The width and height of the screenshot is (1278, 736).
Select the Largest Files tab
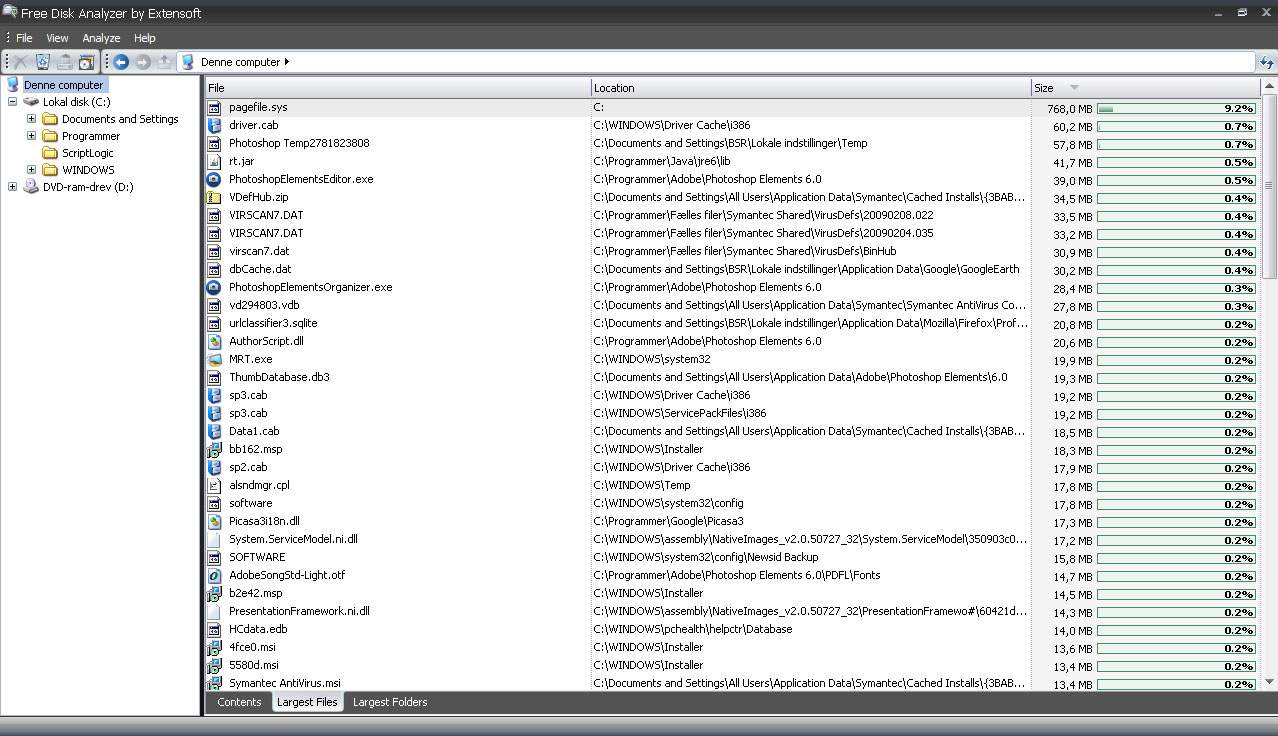pos(307,702)
